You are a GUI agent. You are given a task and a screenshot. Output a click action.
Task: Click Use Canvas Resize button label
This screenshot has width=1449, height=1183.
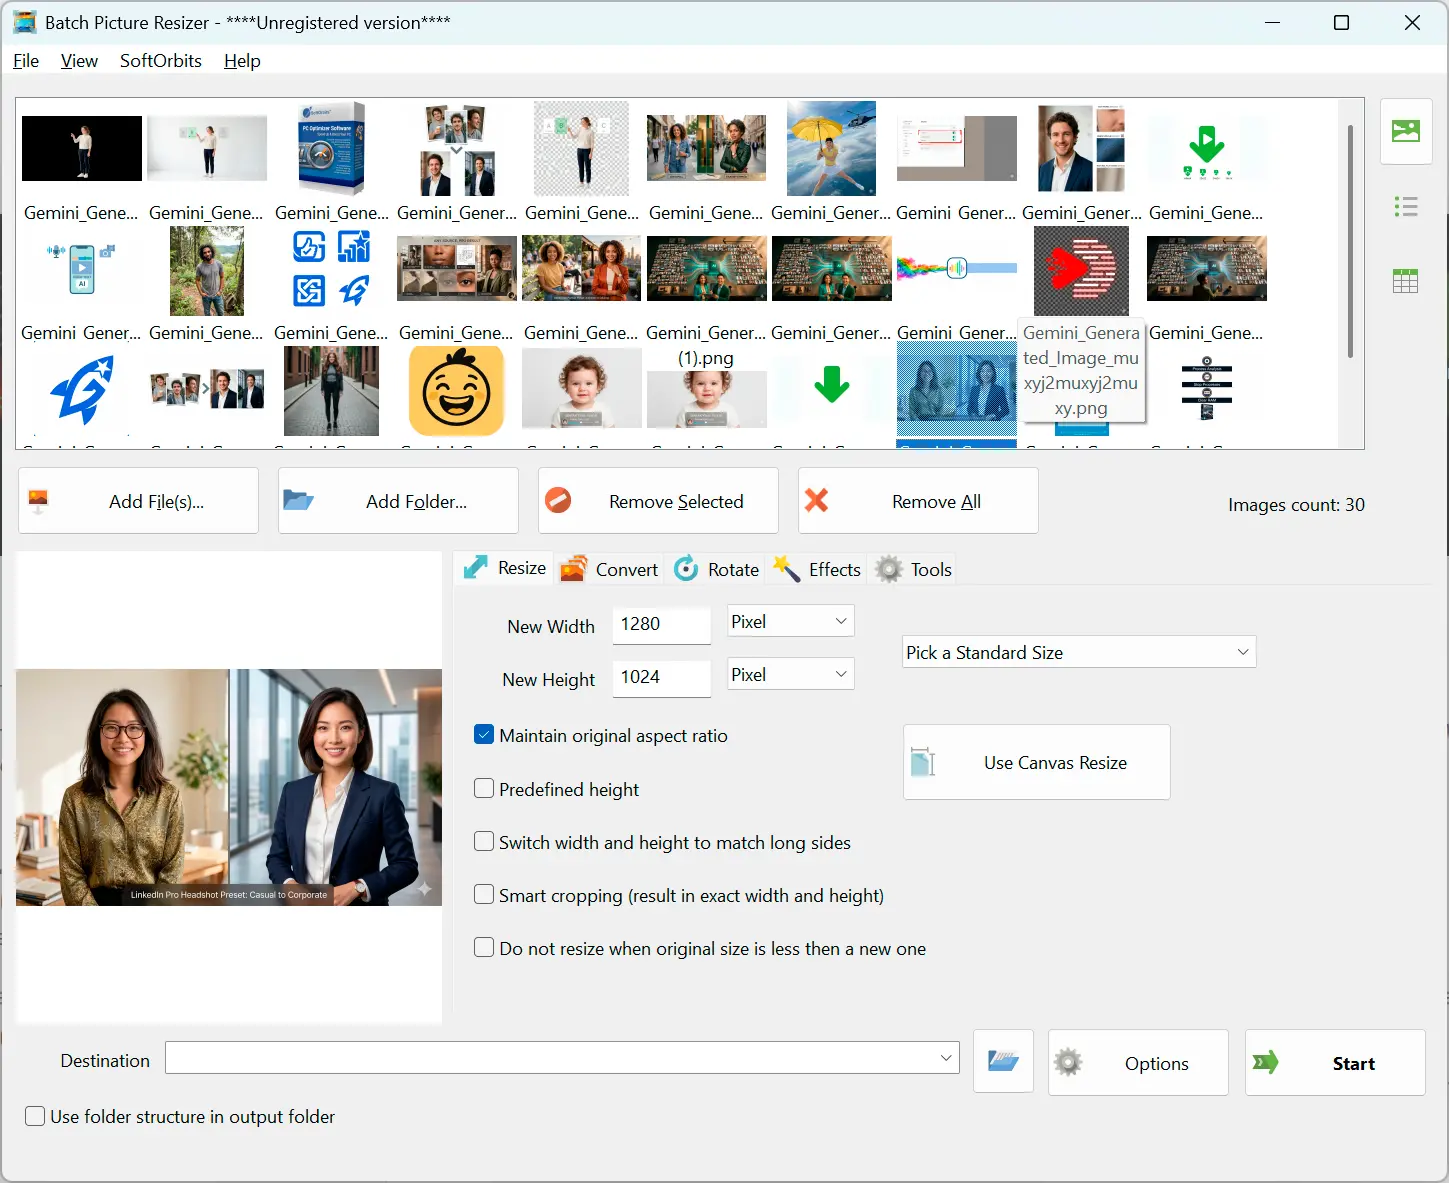1055,763
